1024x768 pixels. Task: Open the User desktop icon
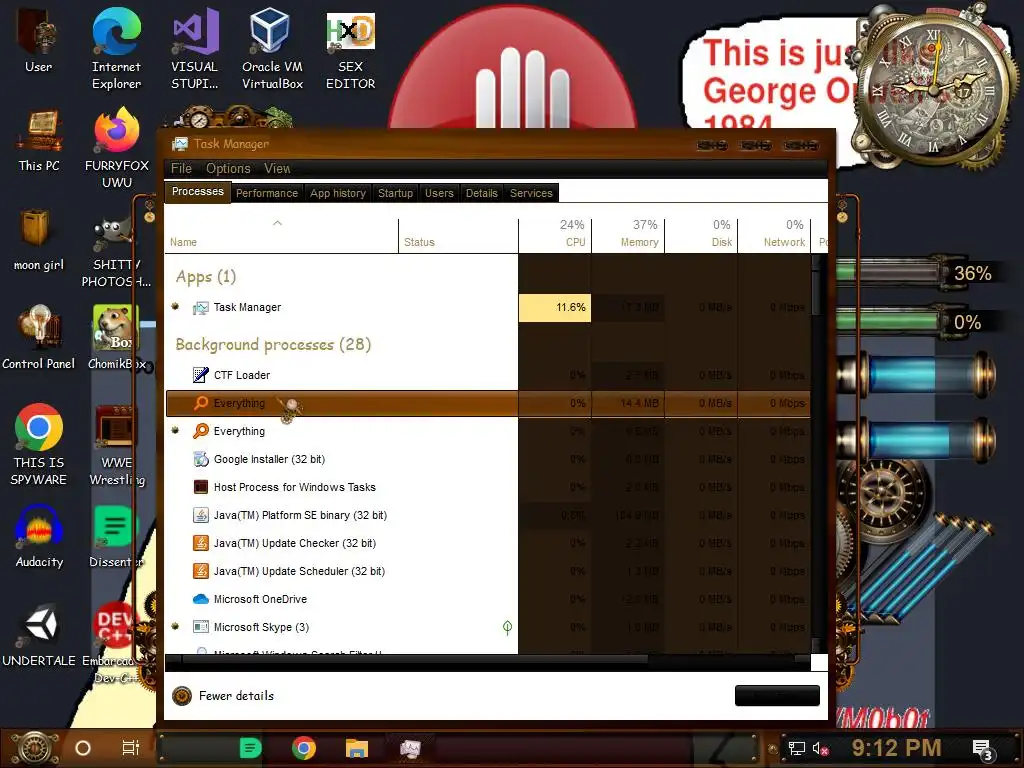(x=38, y=39)
